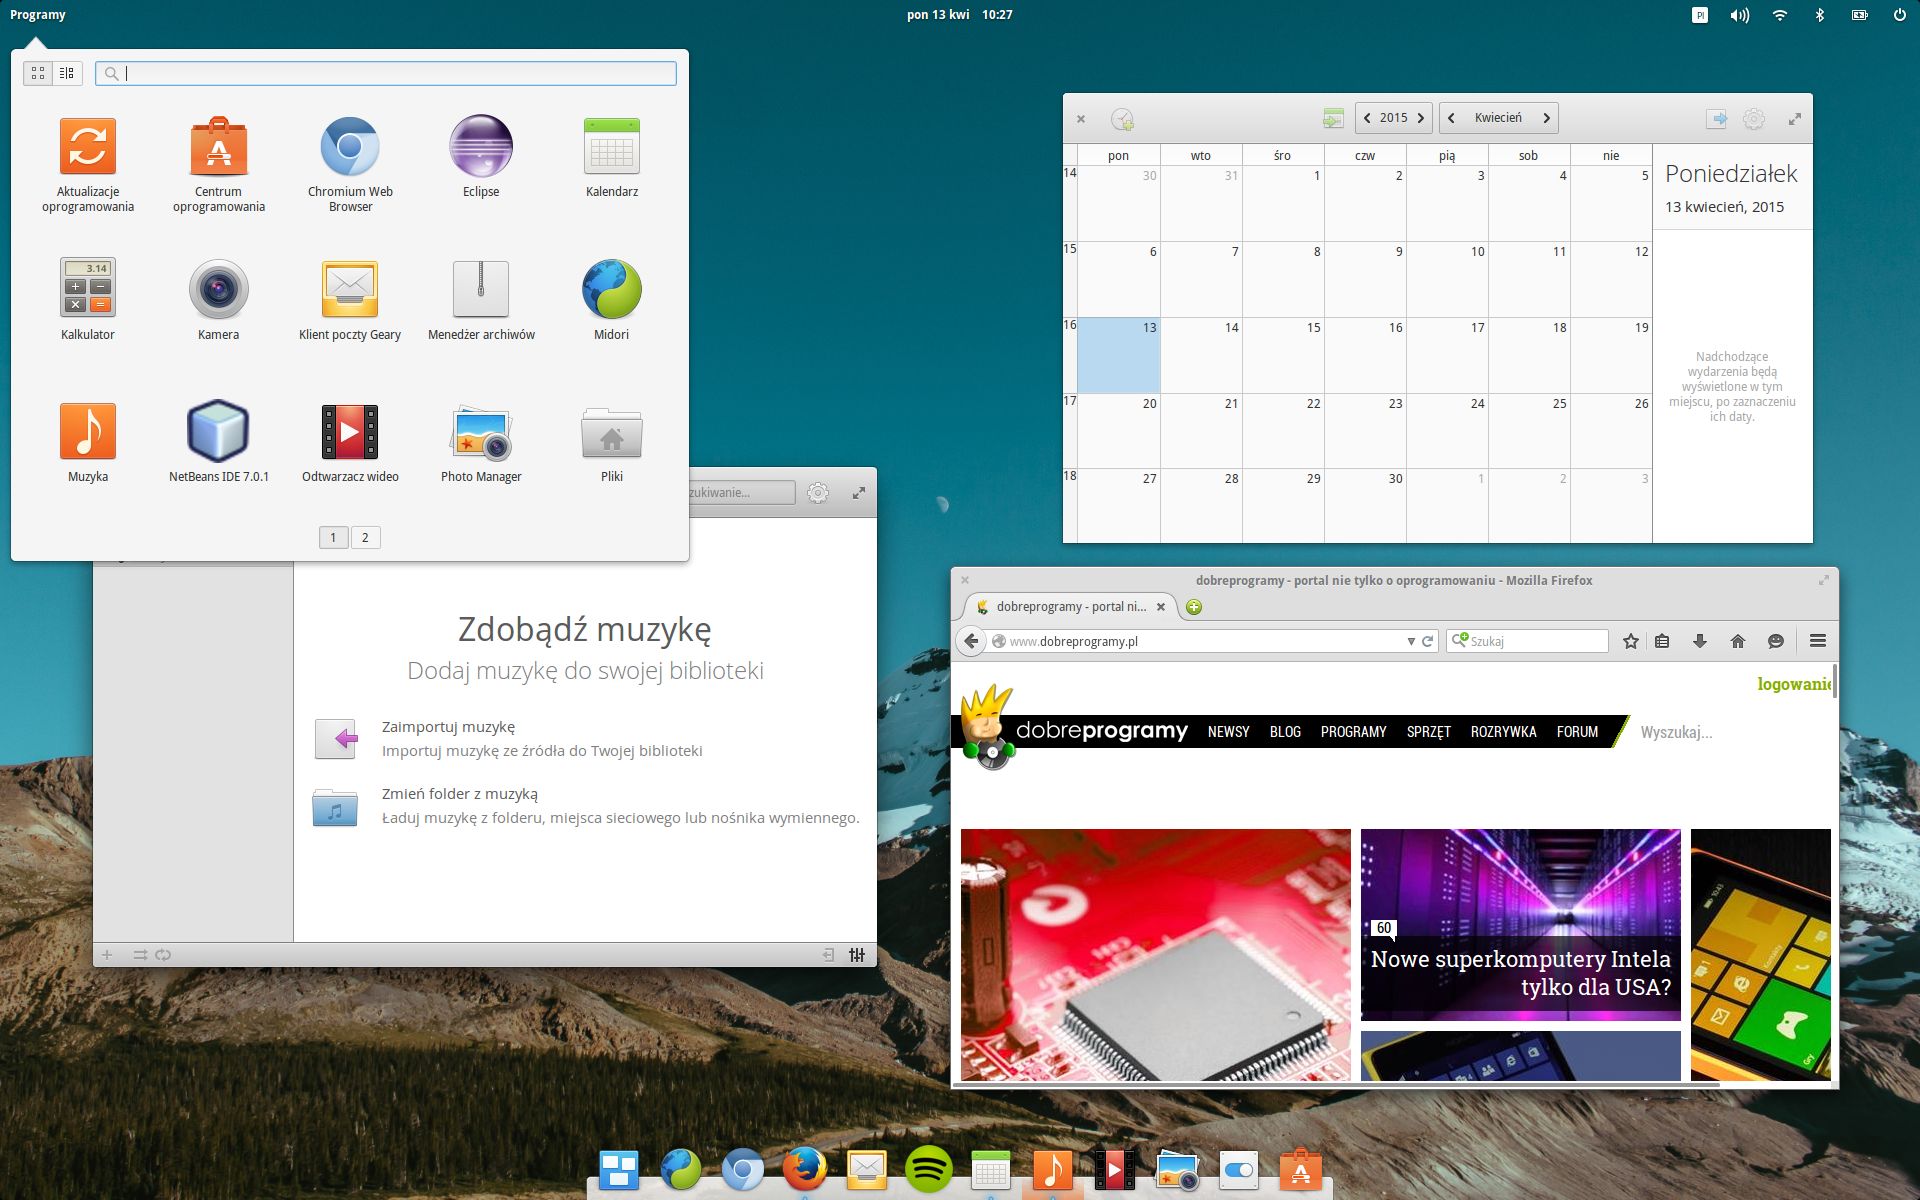Open Kalkulator from the launcher

(88, 300)
